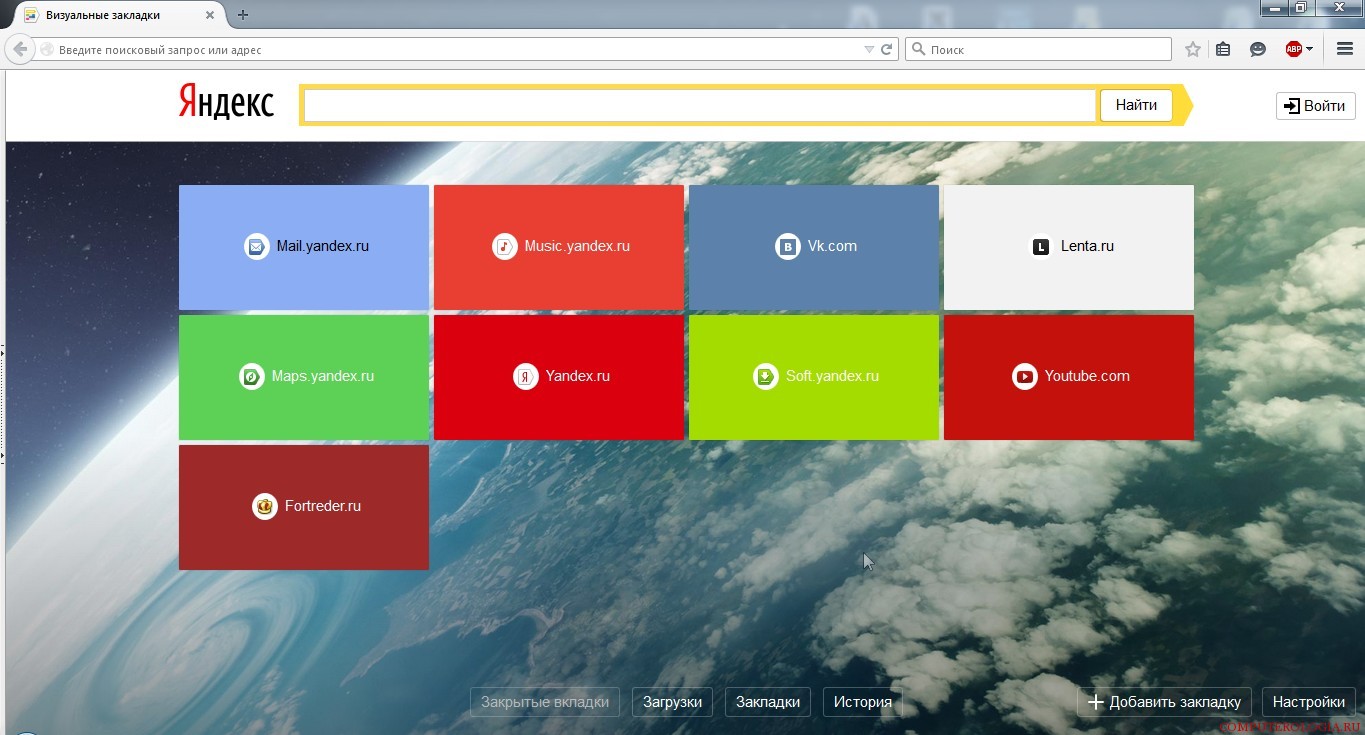Expand the address bar history dropdown
Image resolution: width=1365 pixels, height=735 pixels.
(x=869, y=49)
